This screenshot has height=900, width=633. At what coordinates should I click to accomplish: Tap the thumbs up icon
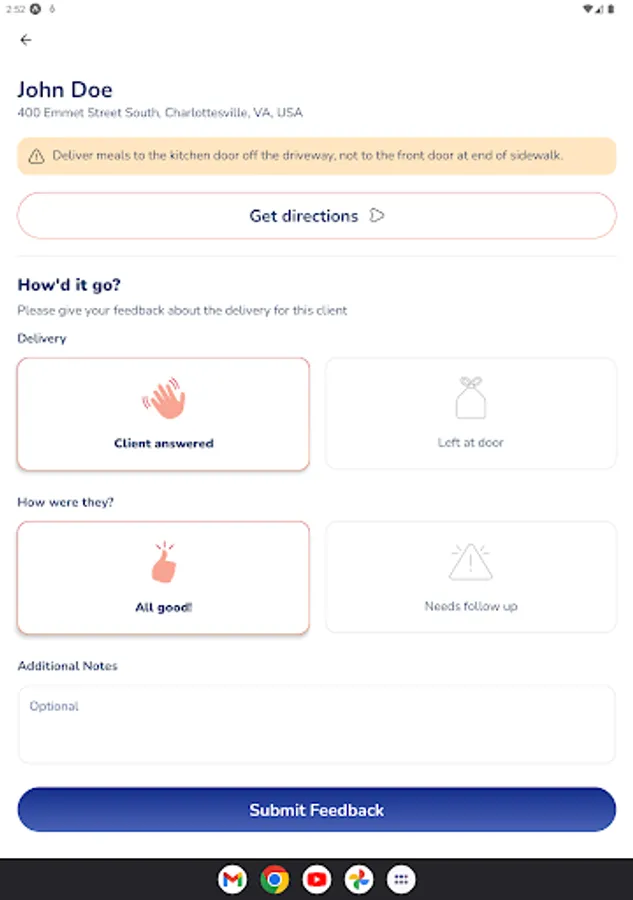click(163, 563)
